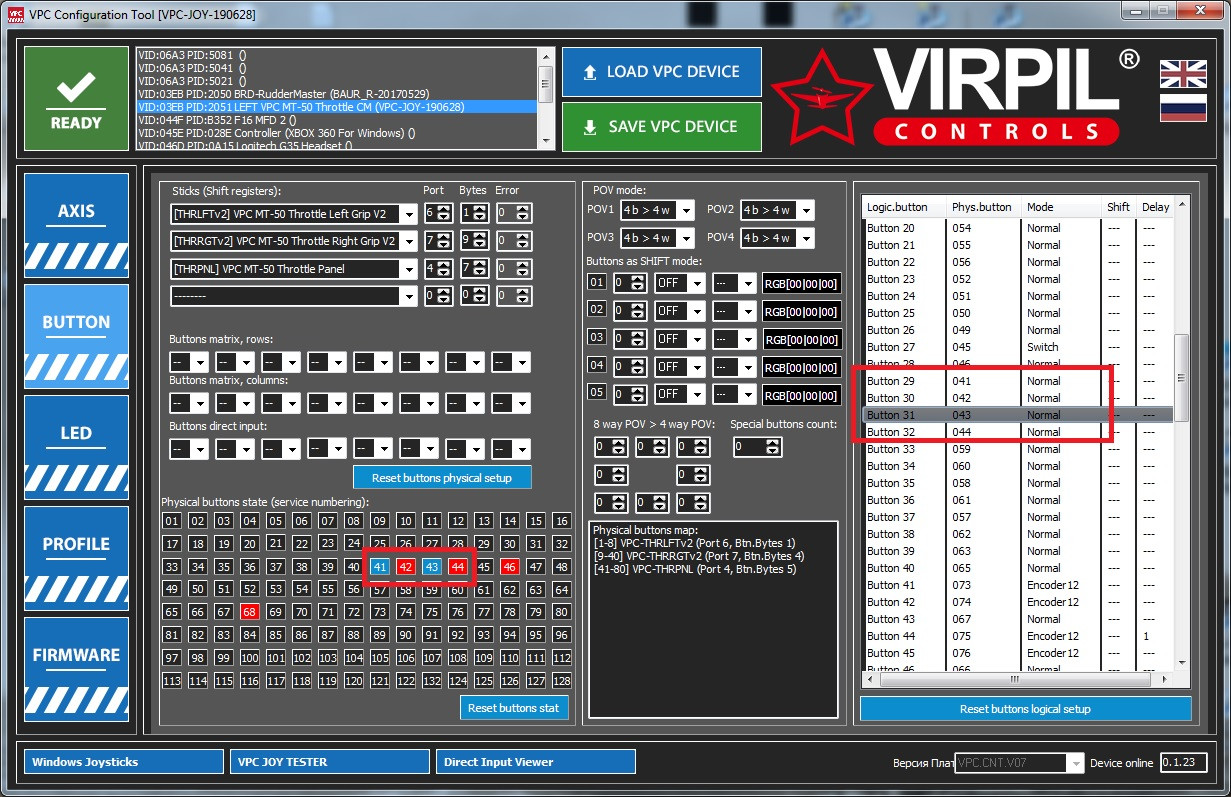Select the Russian flag language icon
Viewport: 1231px width, 797px height.
click(x=1182, y=107)
